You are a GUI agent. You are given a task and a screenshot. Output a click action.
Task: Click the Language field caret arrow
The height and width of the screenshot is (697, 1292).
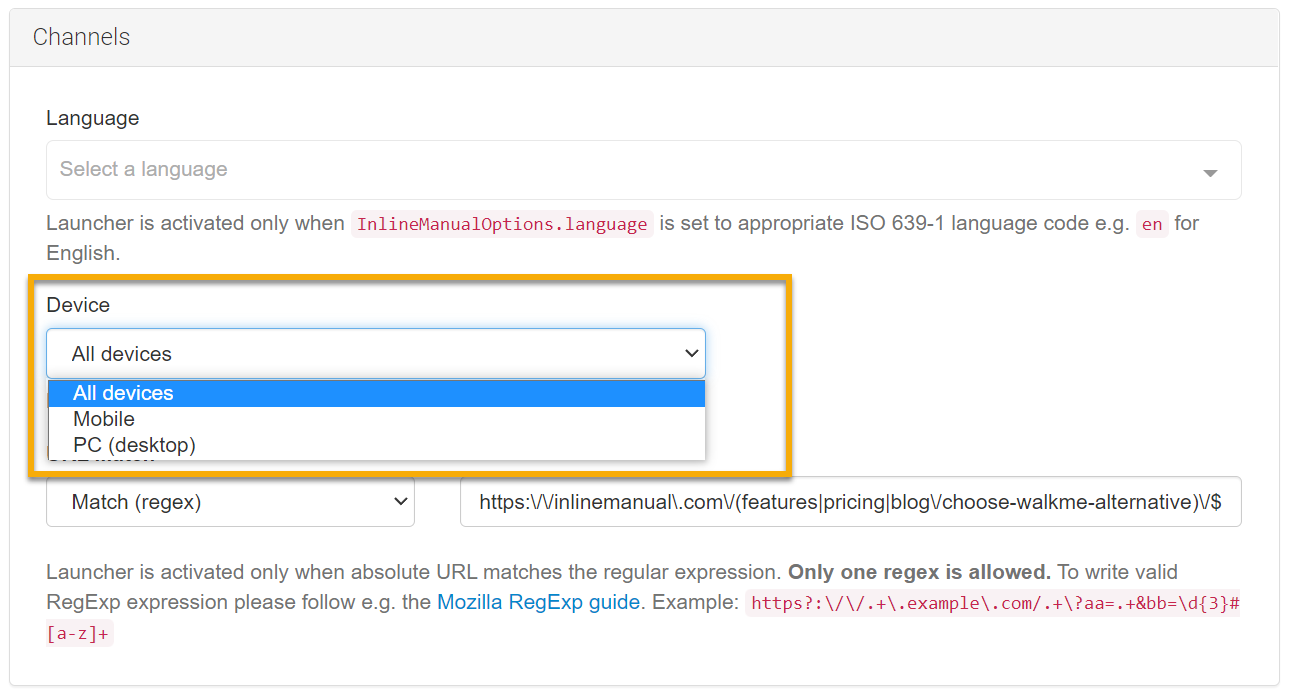pyautogui.click(x=1210, y=173)
